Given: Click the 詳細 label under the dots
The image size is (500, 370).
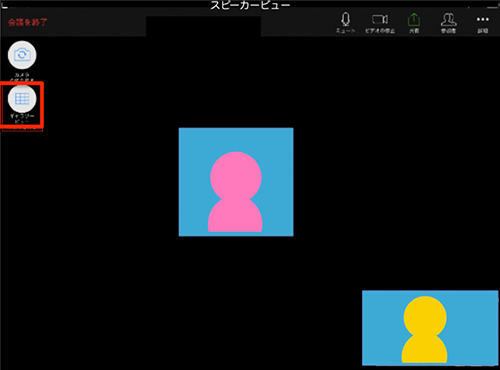Looking at the screenshot, I should click(x=483, y=31).
